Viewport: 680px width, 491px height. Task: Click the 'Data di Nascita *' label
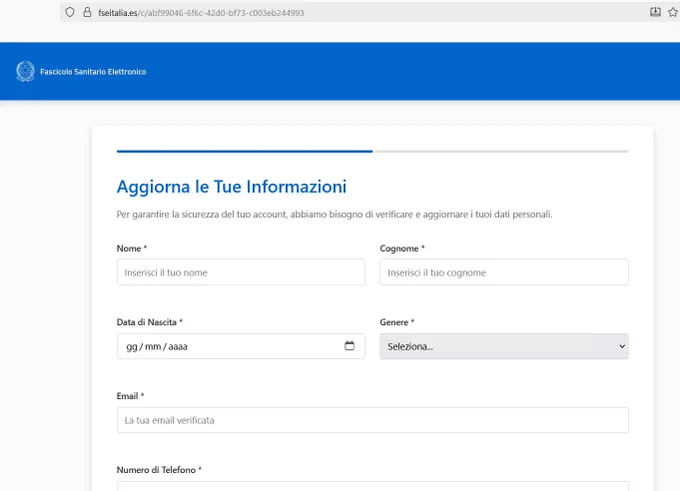150,322
